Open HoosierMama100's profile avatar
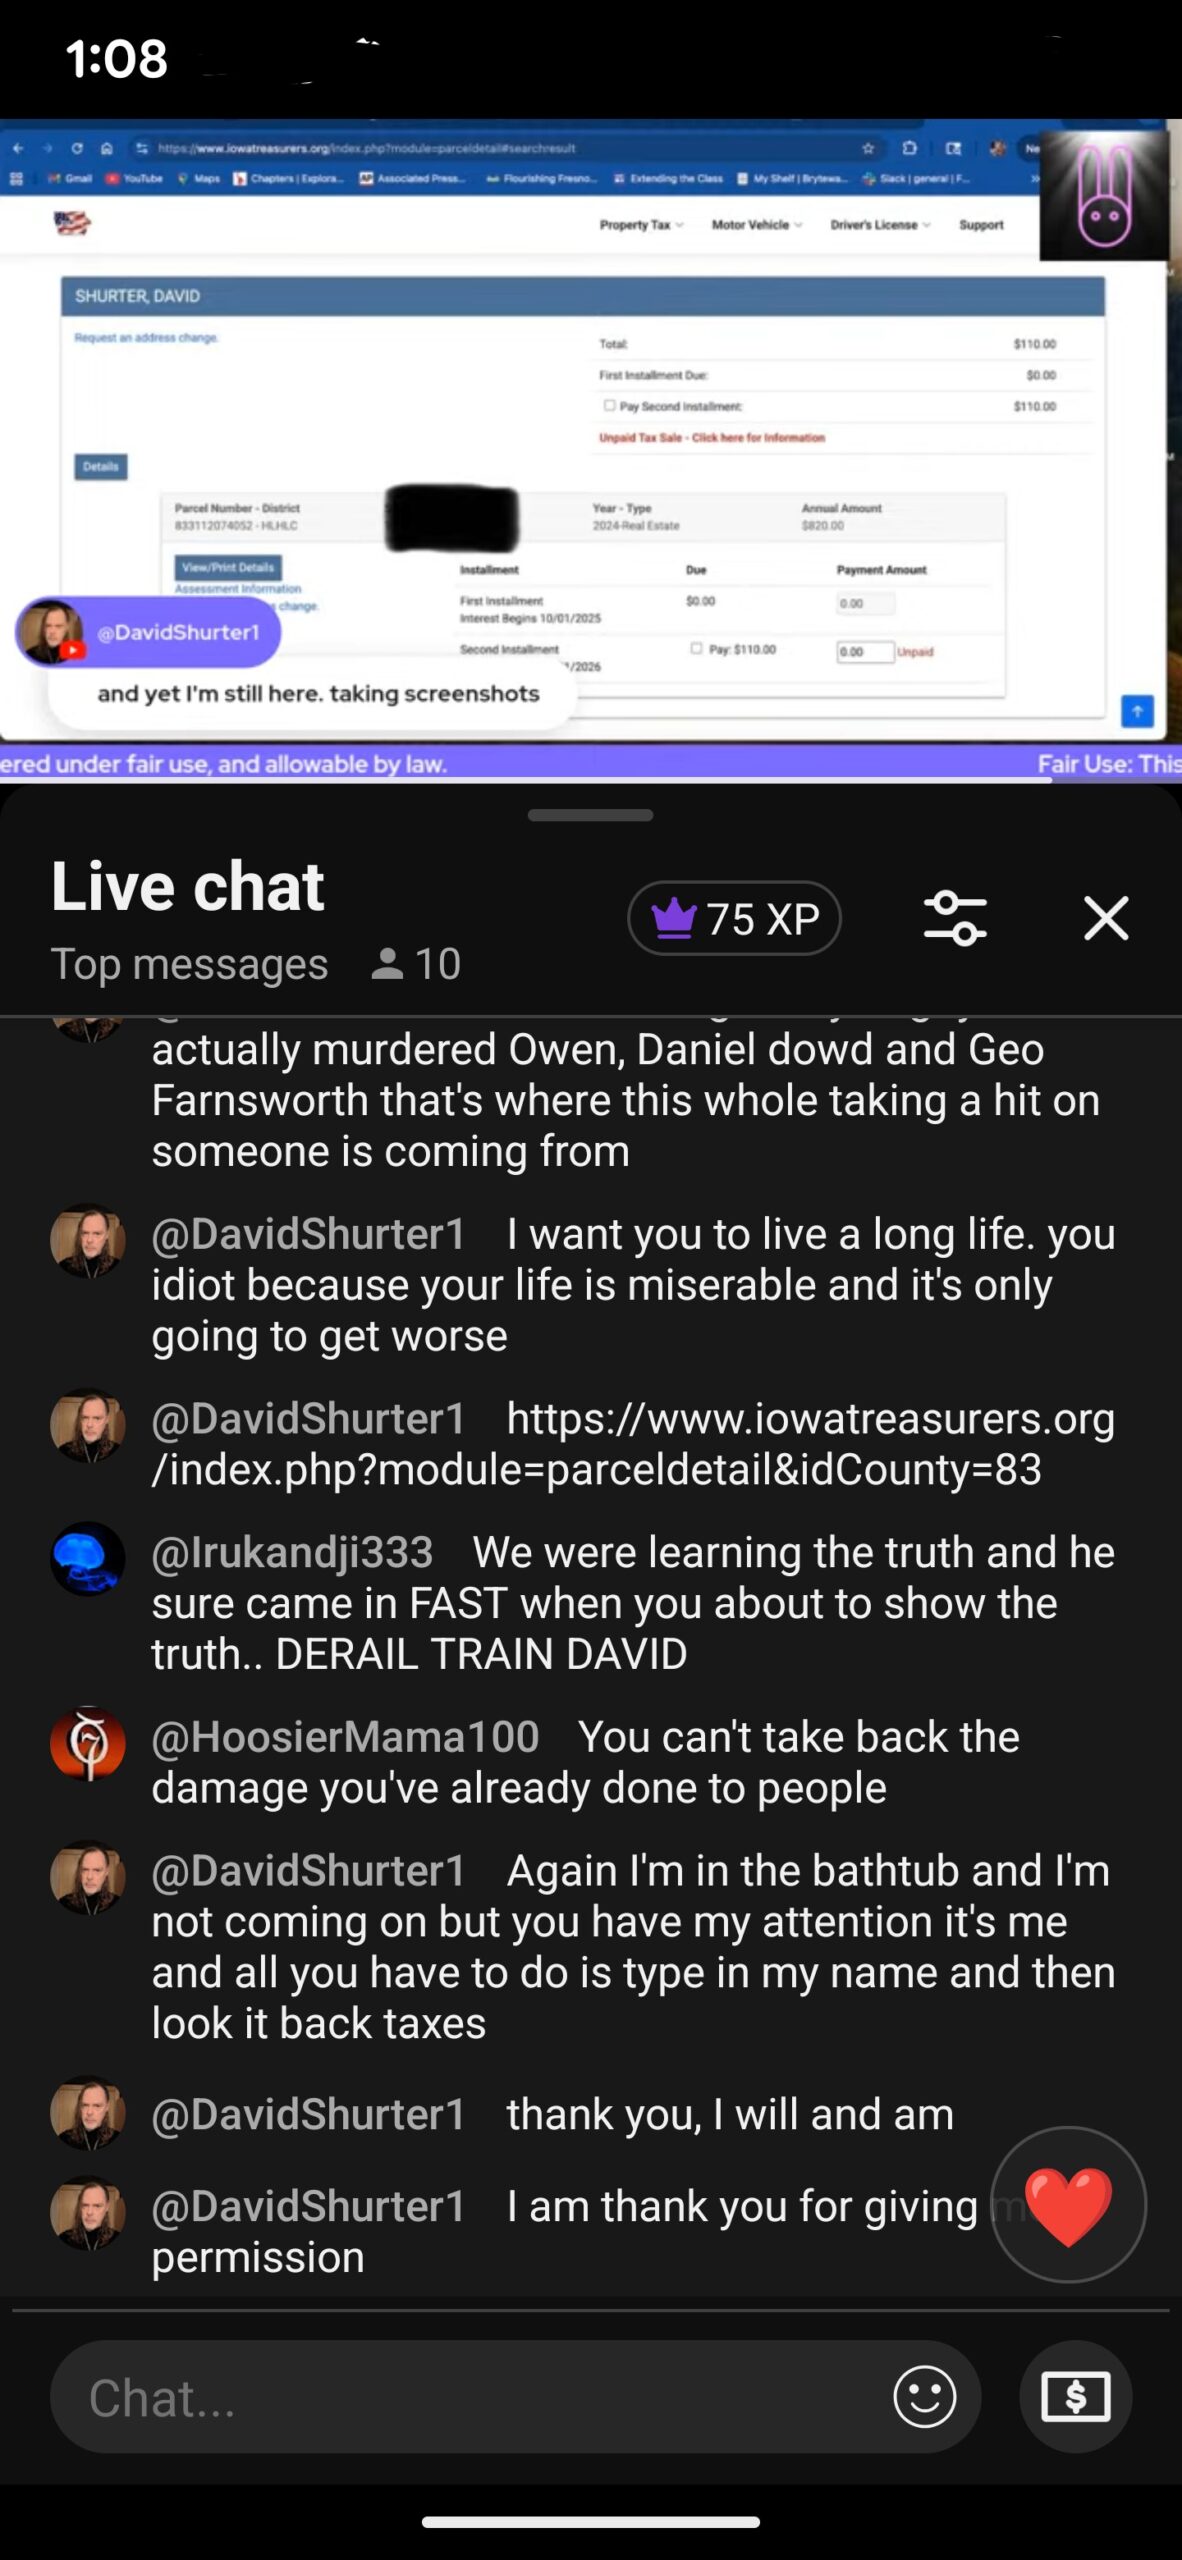 point(88,1743)
